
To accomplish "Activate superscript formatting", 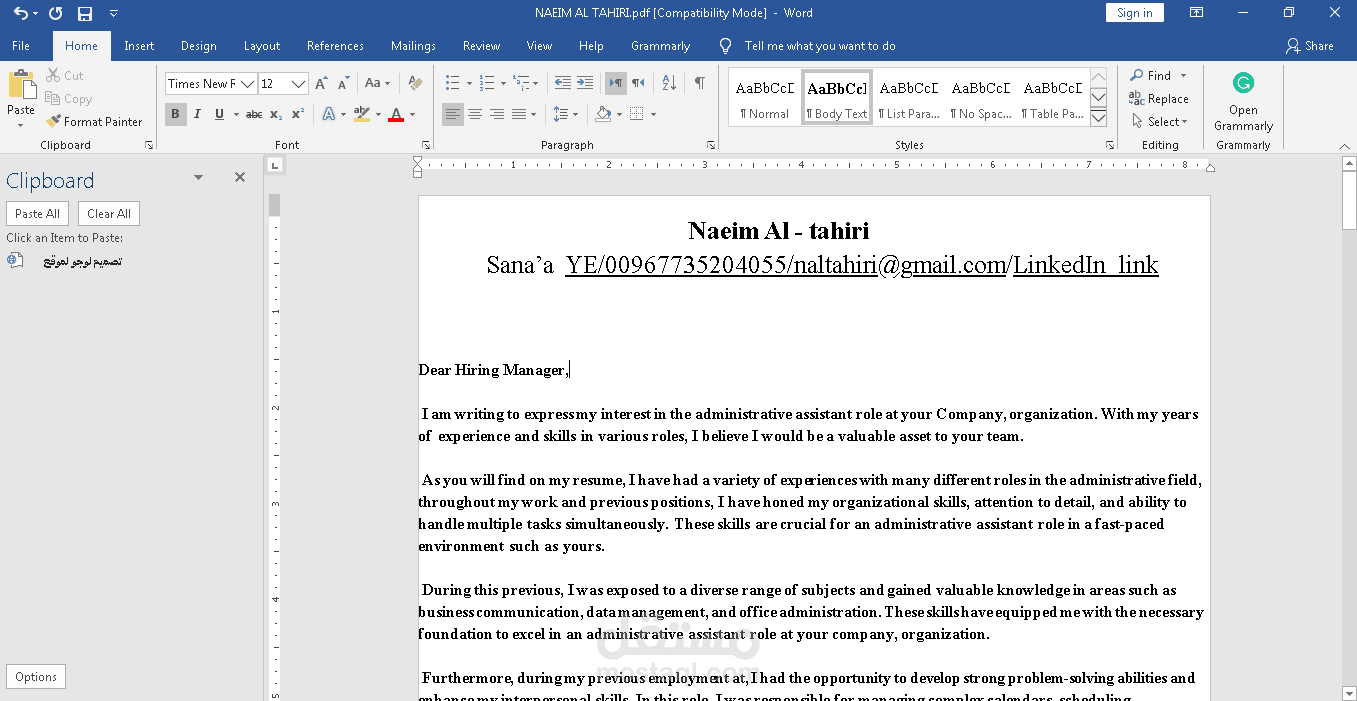I will (296, 114).
